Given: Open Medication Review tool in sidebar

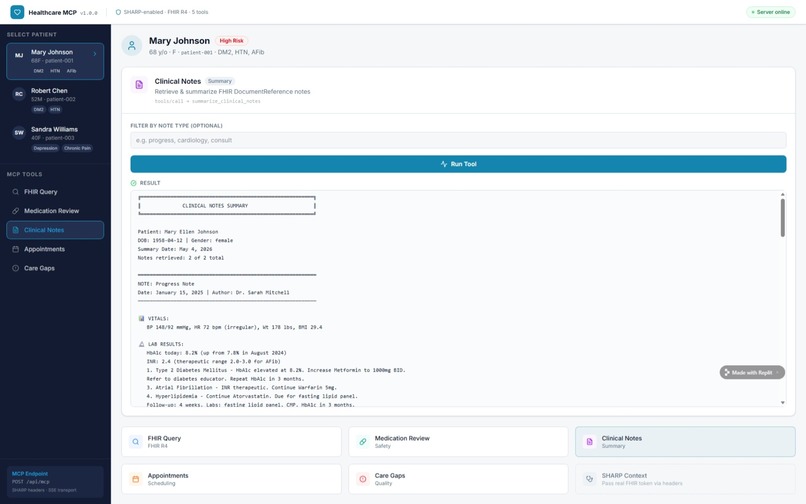Looking at the screenshot, I should pyautogui.click(x=55, y=211).
